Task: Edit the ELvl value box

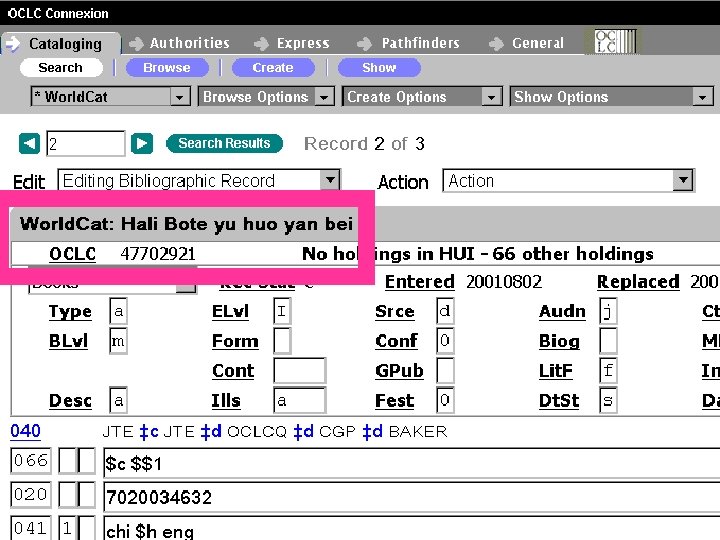Action: click(282, 311)
